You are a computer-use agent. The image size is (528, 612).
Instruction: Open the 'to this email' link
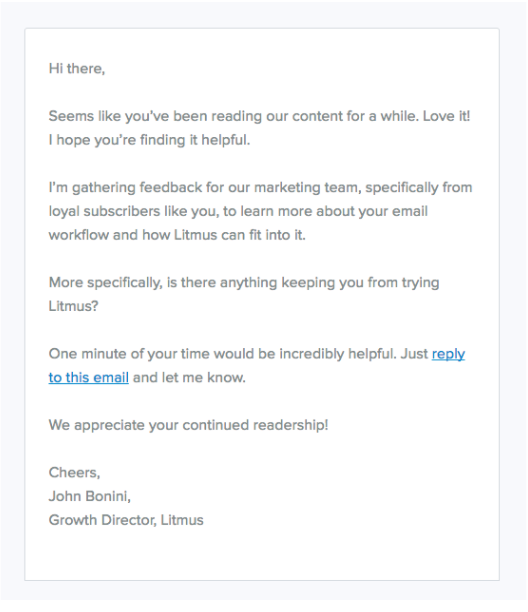coord(89,378)
